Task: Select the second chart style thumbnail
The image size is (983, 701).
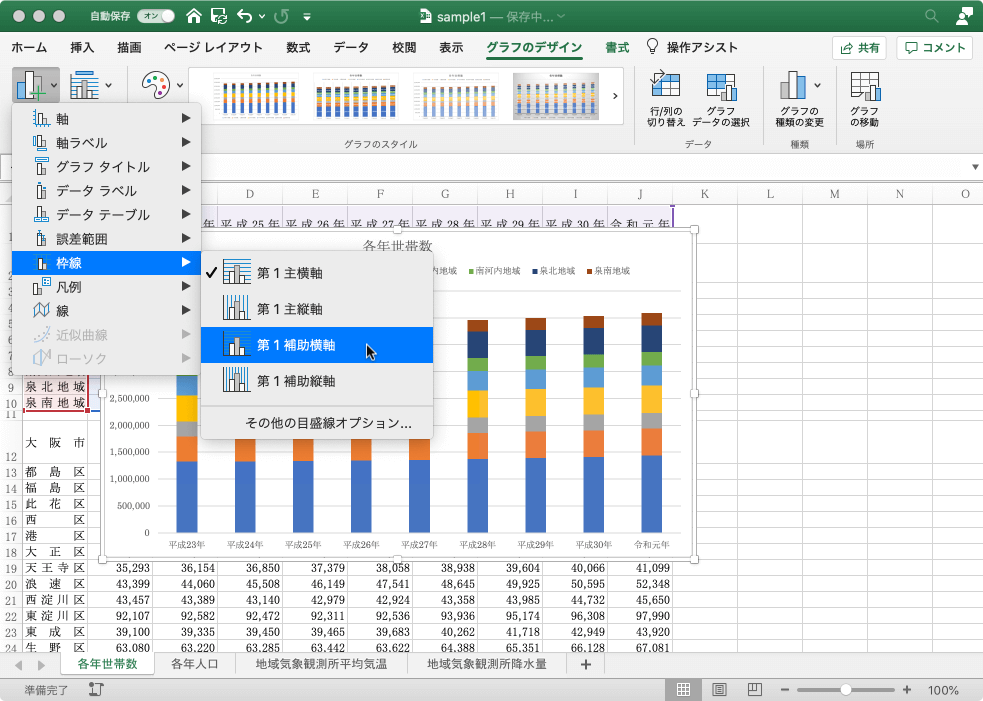Action: [x=355, y=96]
